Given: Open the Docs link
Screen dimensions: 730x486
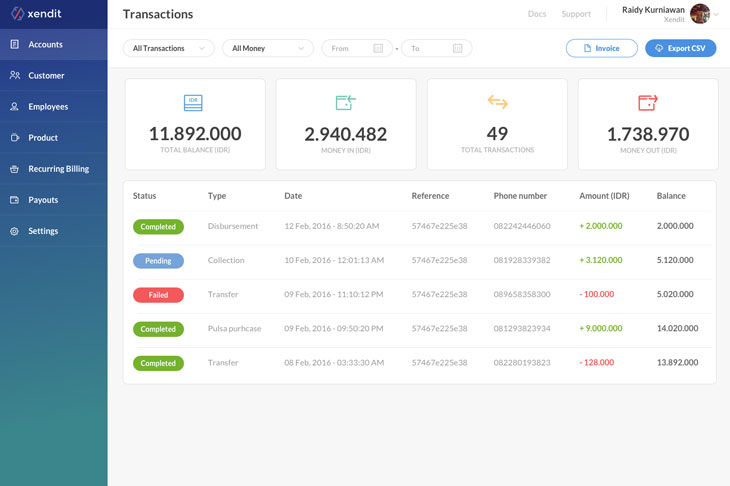Looking at the screenshot, I should click(x=537, y=14).
